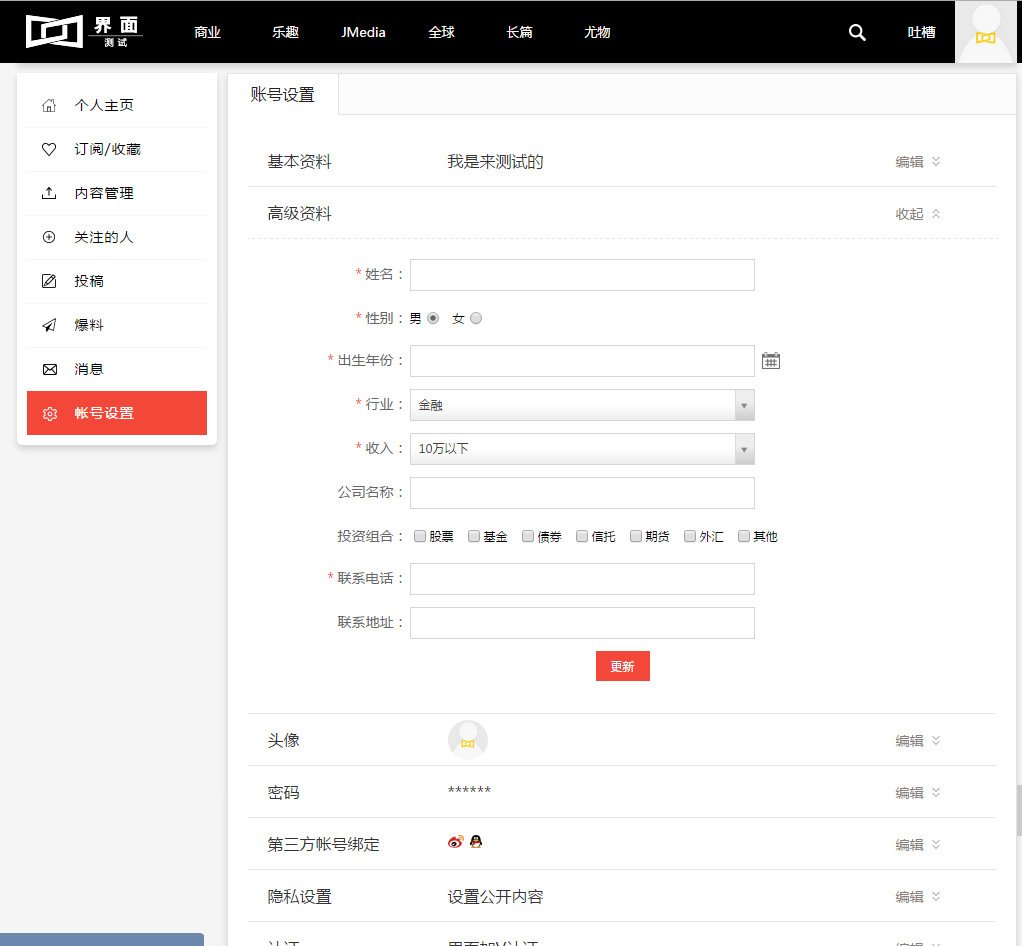Click the 姓名 input field

(x=582, y=275)
